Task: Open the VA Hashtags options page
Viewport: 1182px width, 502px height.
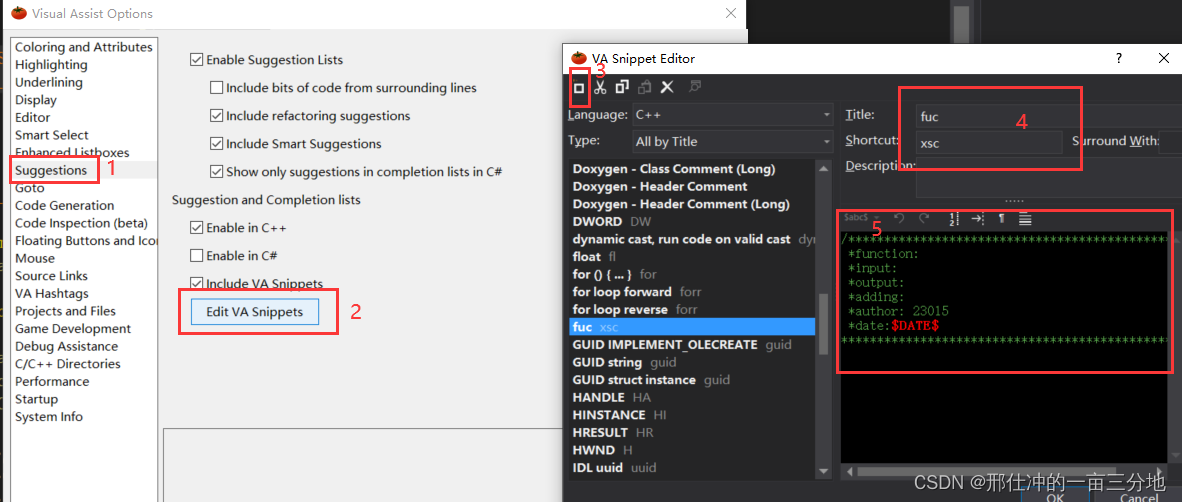Action: 51,293
